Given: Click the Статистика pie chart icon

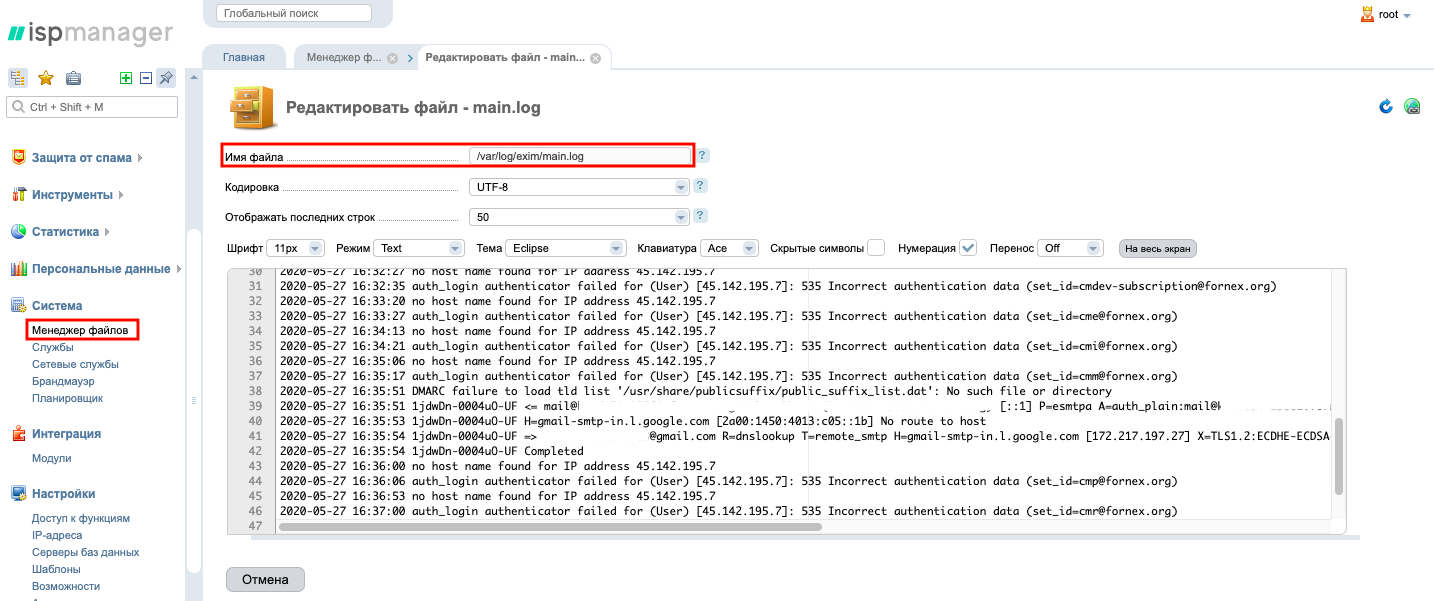Looking at the screenshot, I should (18, 231).
